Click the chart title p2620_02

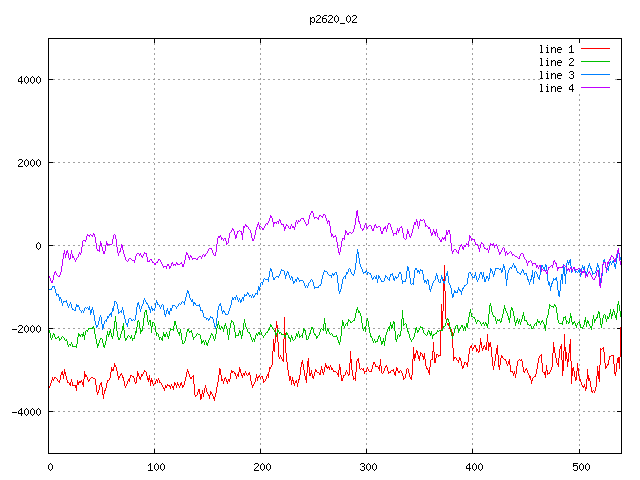point(333,19)
